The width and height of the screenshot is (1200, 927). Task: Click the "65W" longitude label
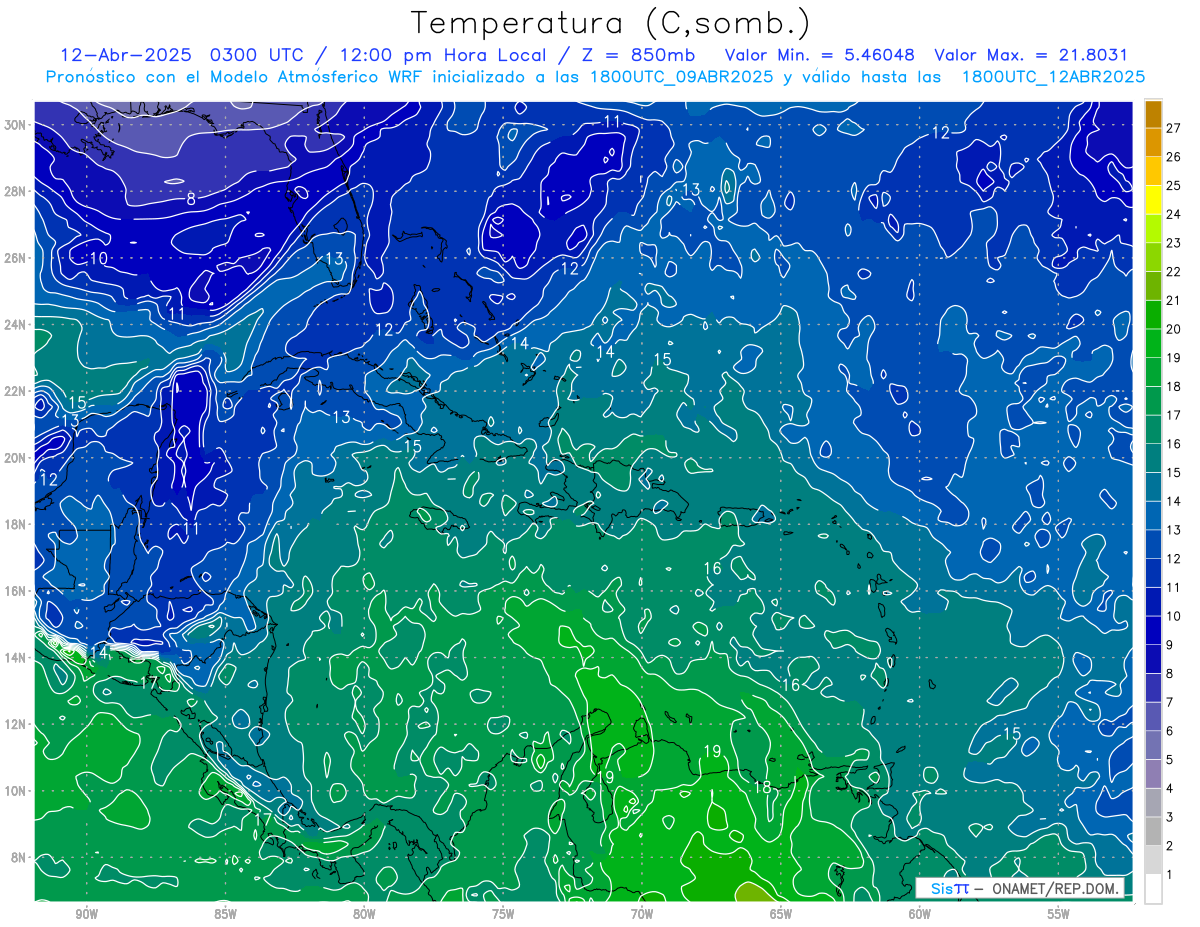pyautogui.click(x=781, y=913)
